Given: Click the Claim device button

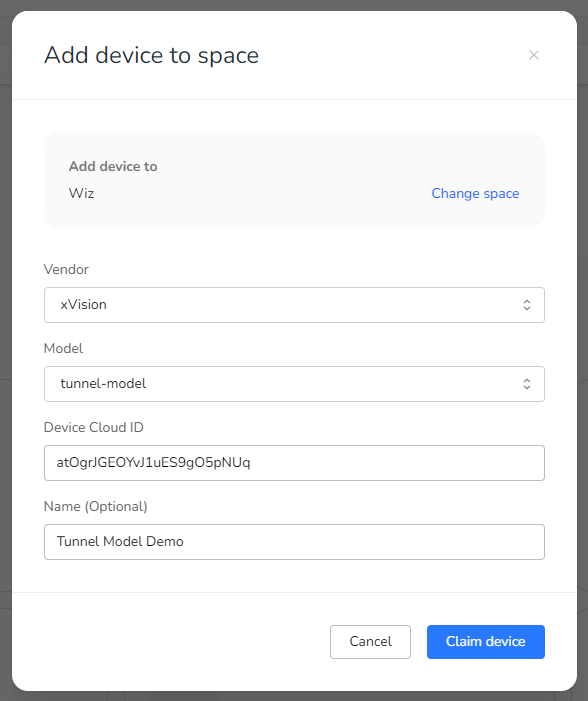Looking at the screenshot, I should click(x=486, y=642).
